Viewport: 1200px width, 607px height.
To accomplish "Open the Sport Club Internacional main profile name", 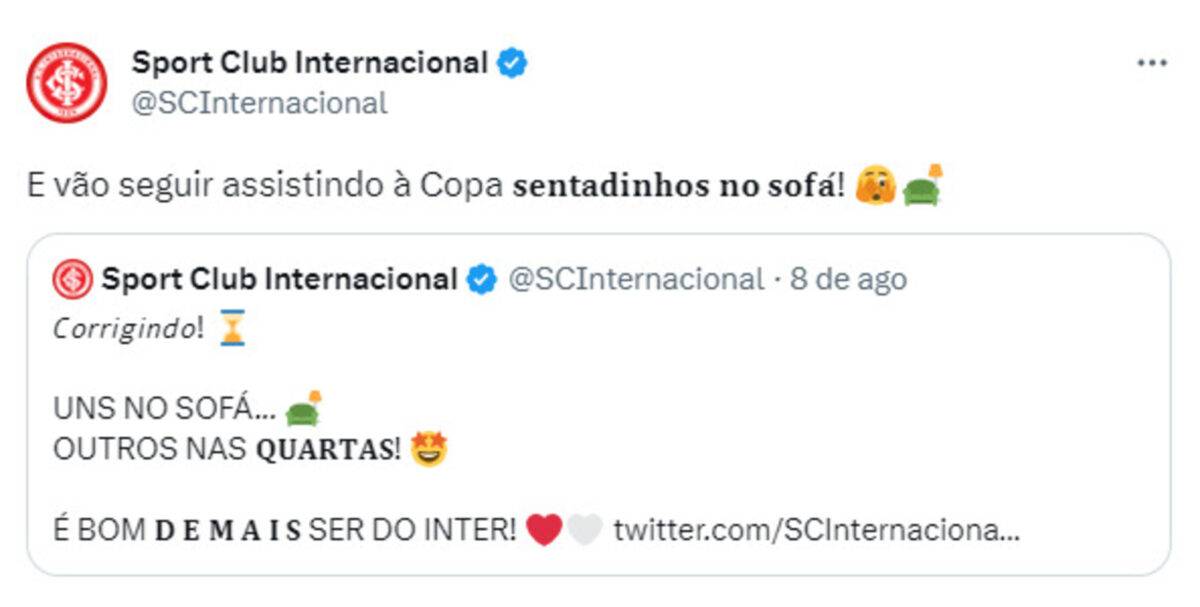I will pyautogui.click(x=310, y=63).
